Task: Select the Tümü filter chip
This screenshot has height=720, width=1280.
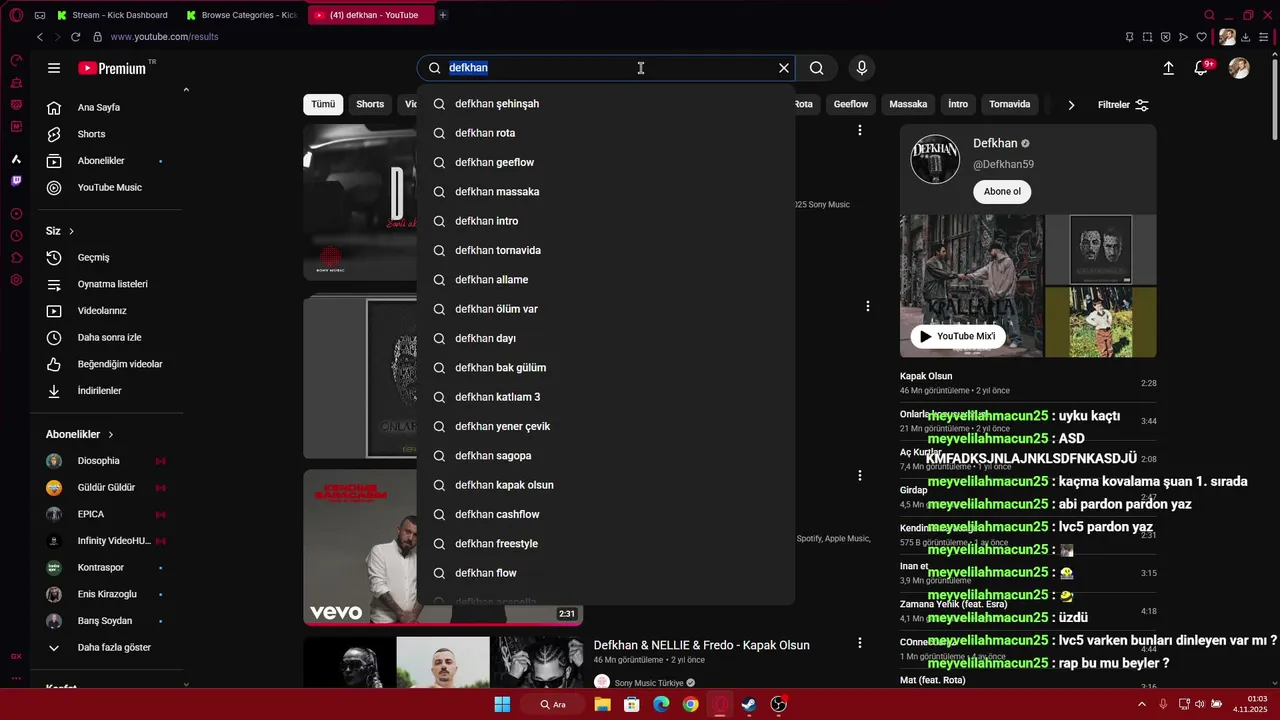Action: 323,104
